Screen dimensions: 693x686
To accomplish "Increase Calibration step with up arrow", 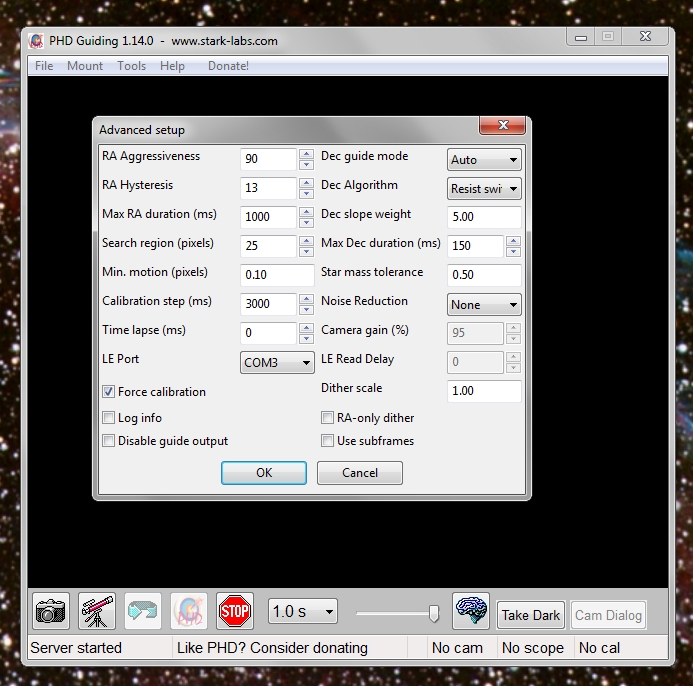I will [x=306, y=299].
